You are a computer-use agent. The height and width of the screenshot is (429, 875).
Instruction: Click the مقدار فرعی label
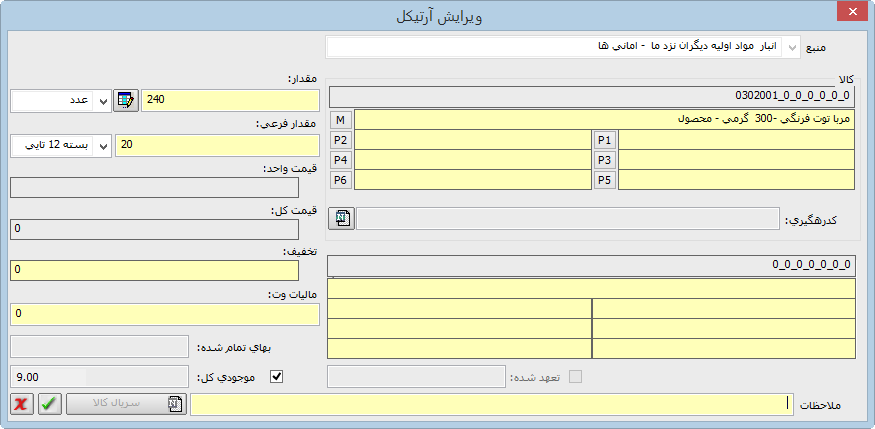[287, 125]
